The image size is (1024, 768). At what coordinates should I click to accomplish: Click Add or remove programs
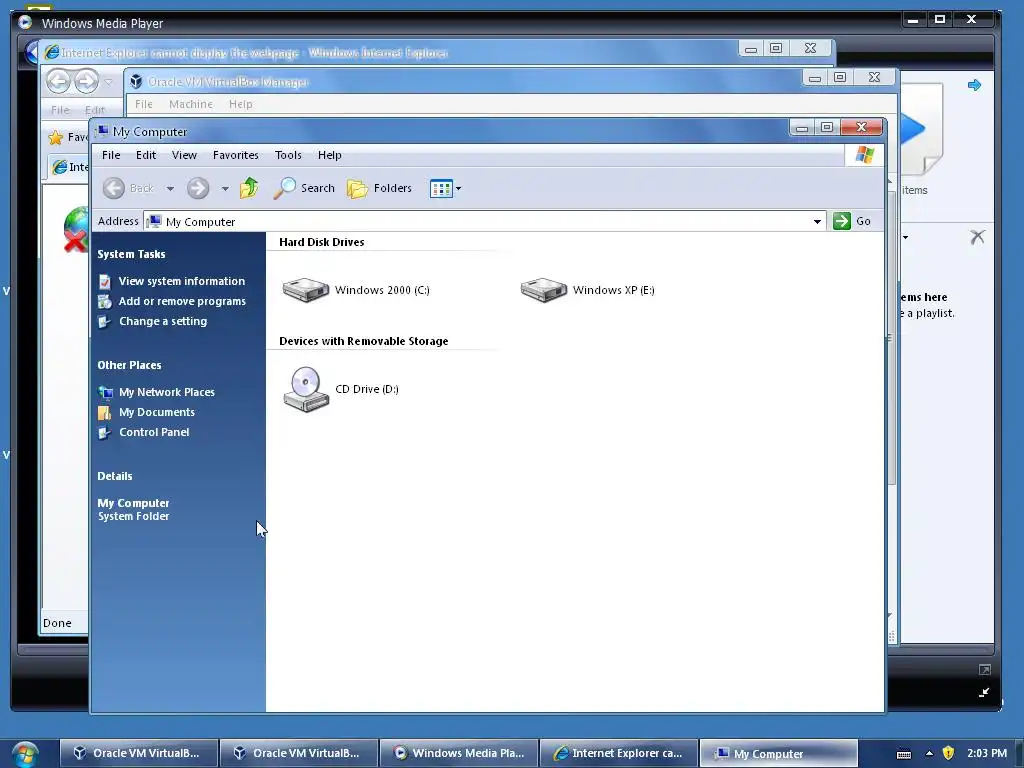(182, 301)
